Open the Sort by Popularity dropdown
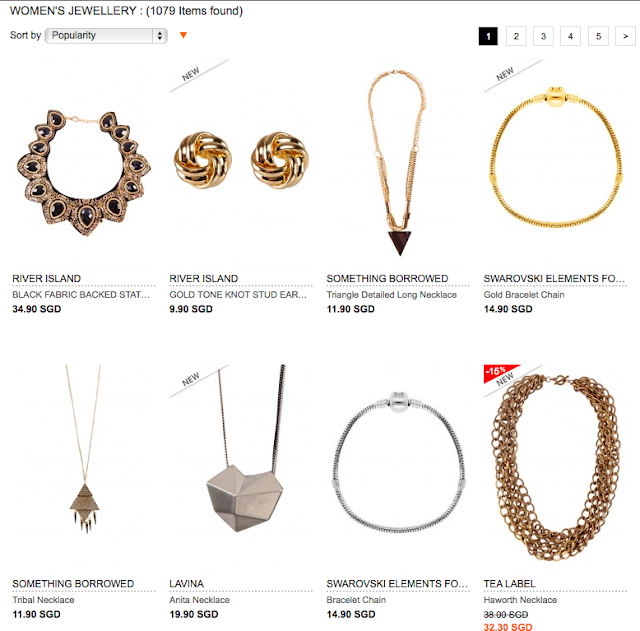This screenshot has width=640, height=631. point(105,35)
